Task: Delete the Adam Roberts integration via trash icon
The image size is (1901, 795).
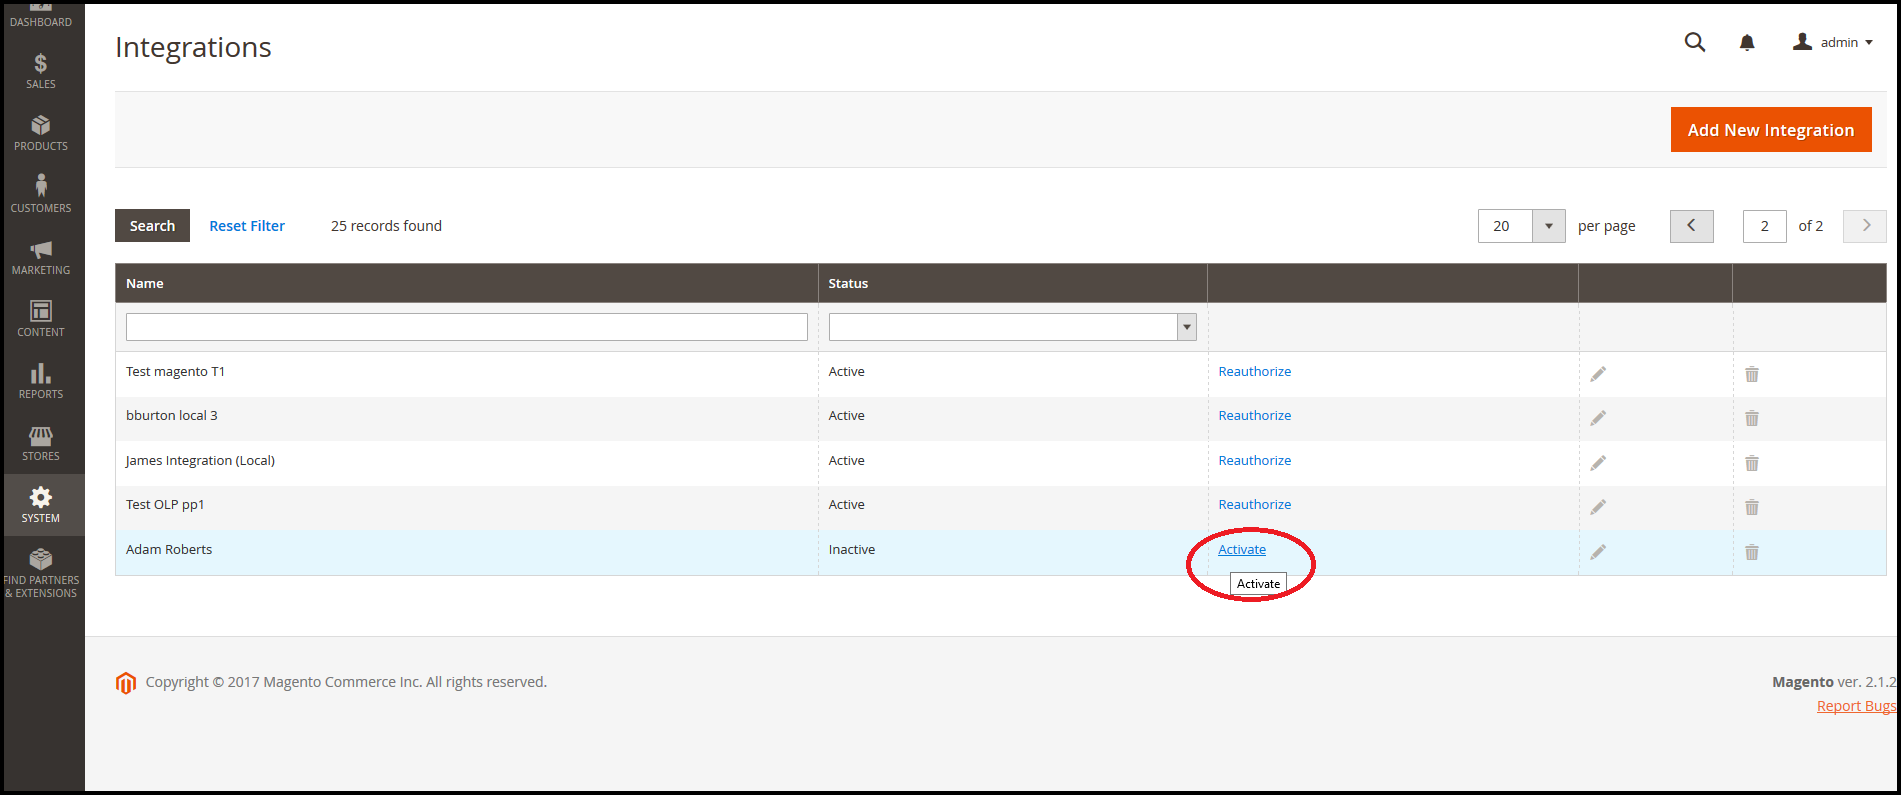Action: tap(1751, 552)
